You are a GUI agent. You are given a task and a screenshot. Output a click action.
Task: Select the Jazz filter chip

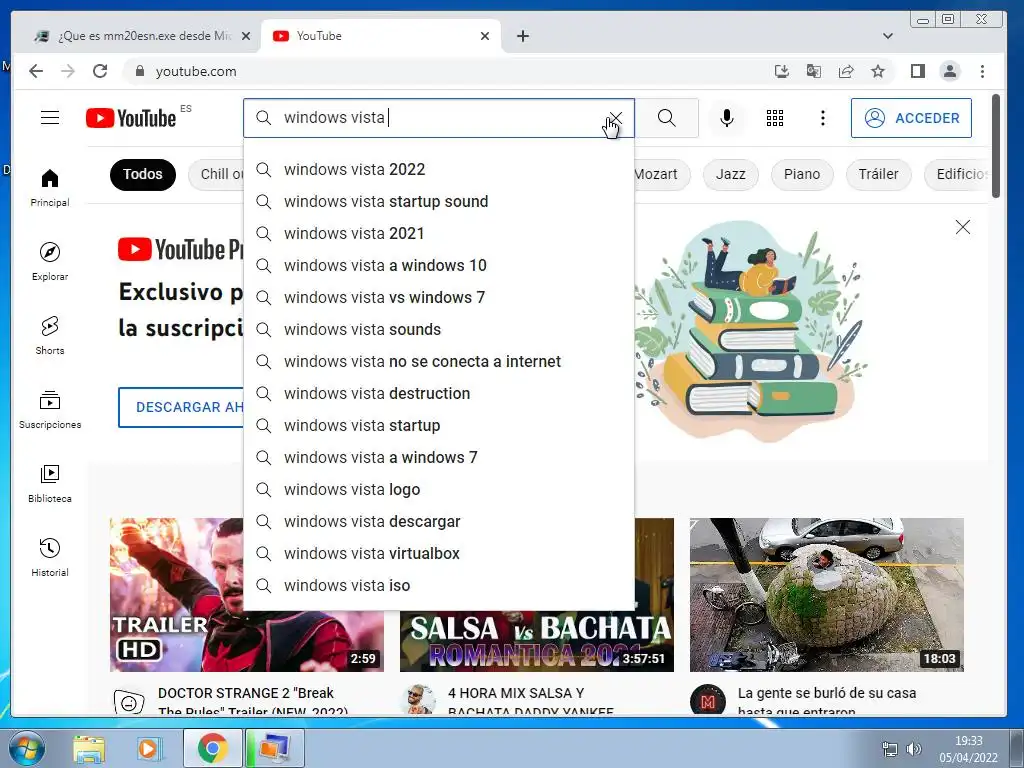tap(730, 174)
